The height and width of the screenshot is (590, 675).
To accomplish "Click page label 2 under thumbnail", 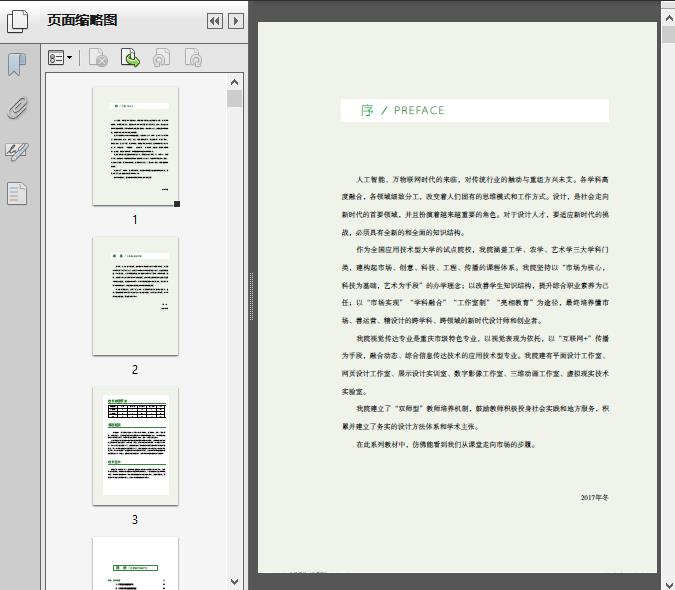I will pyautogui.click(x=135, y=370).
